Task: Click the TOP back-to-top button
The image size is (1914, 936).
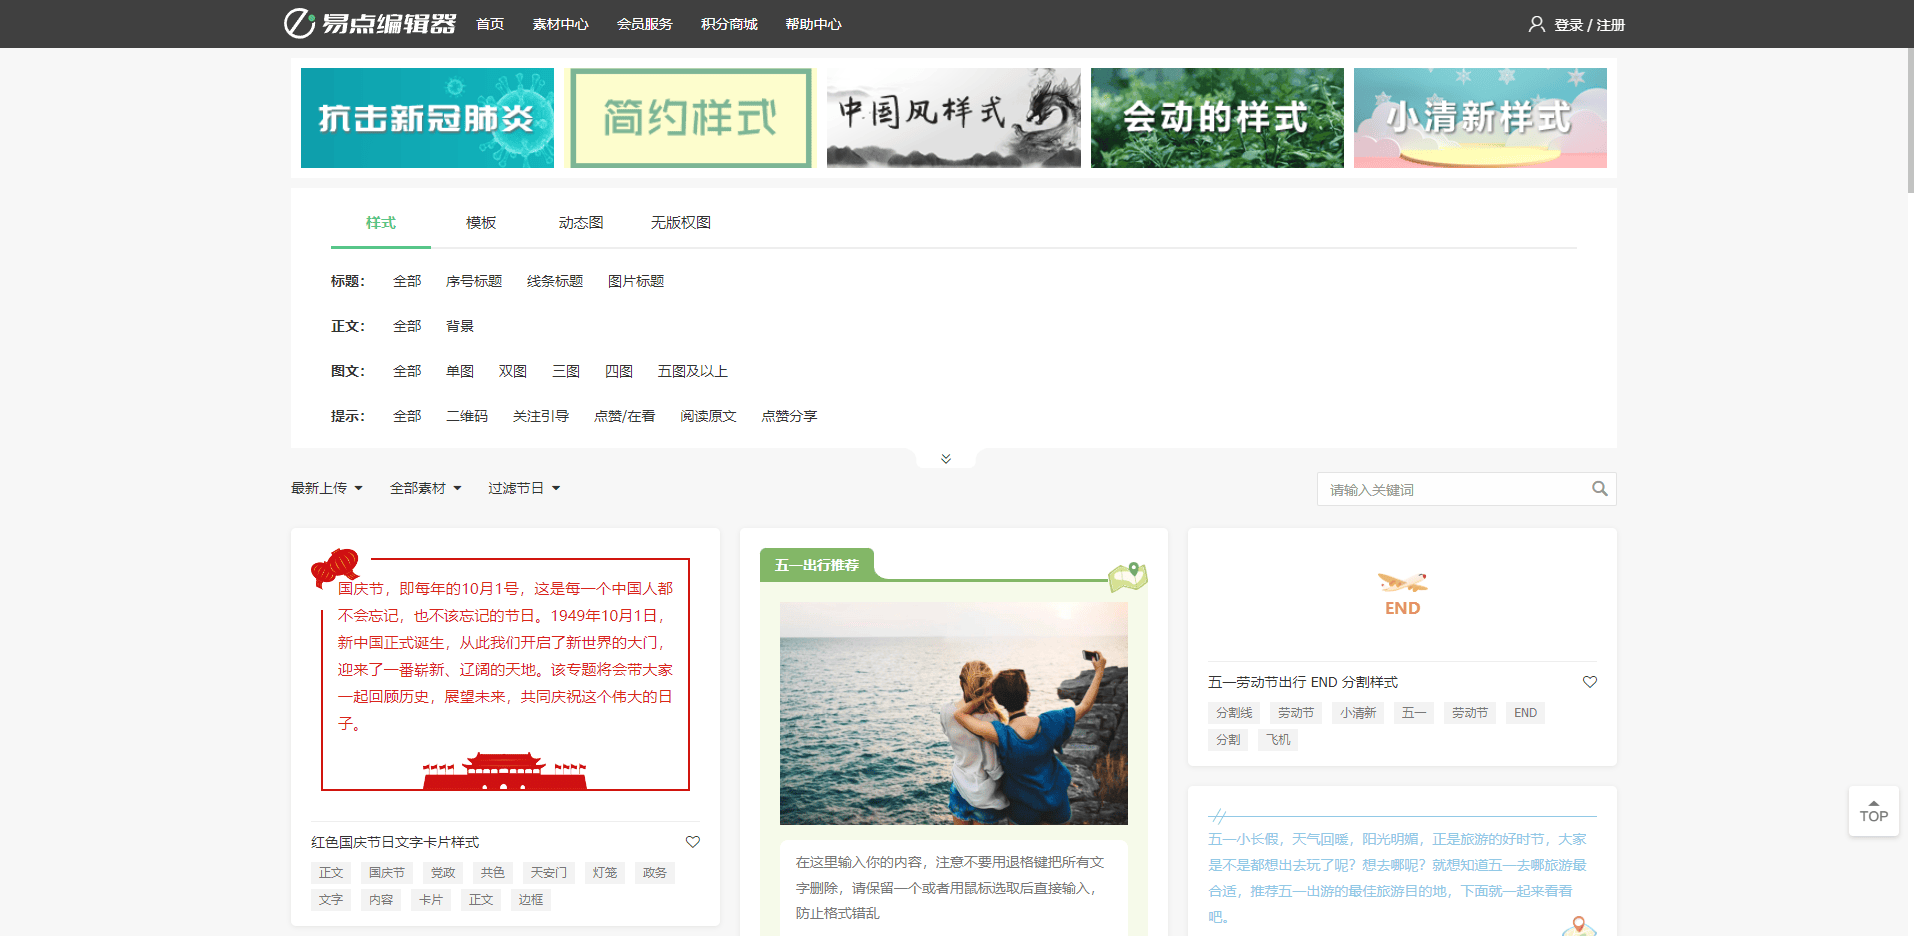Action: [x=1873, y=811]
